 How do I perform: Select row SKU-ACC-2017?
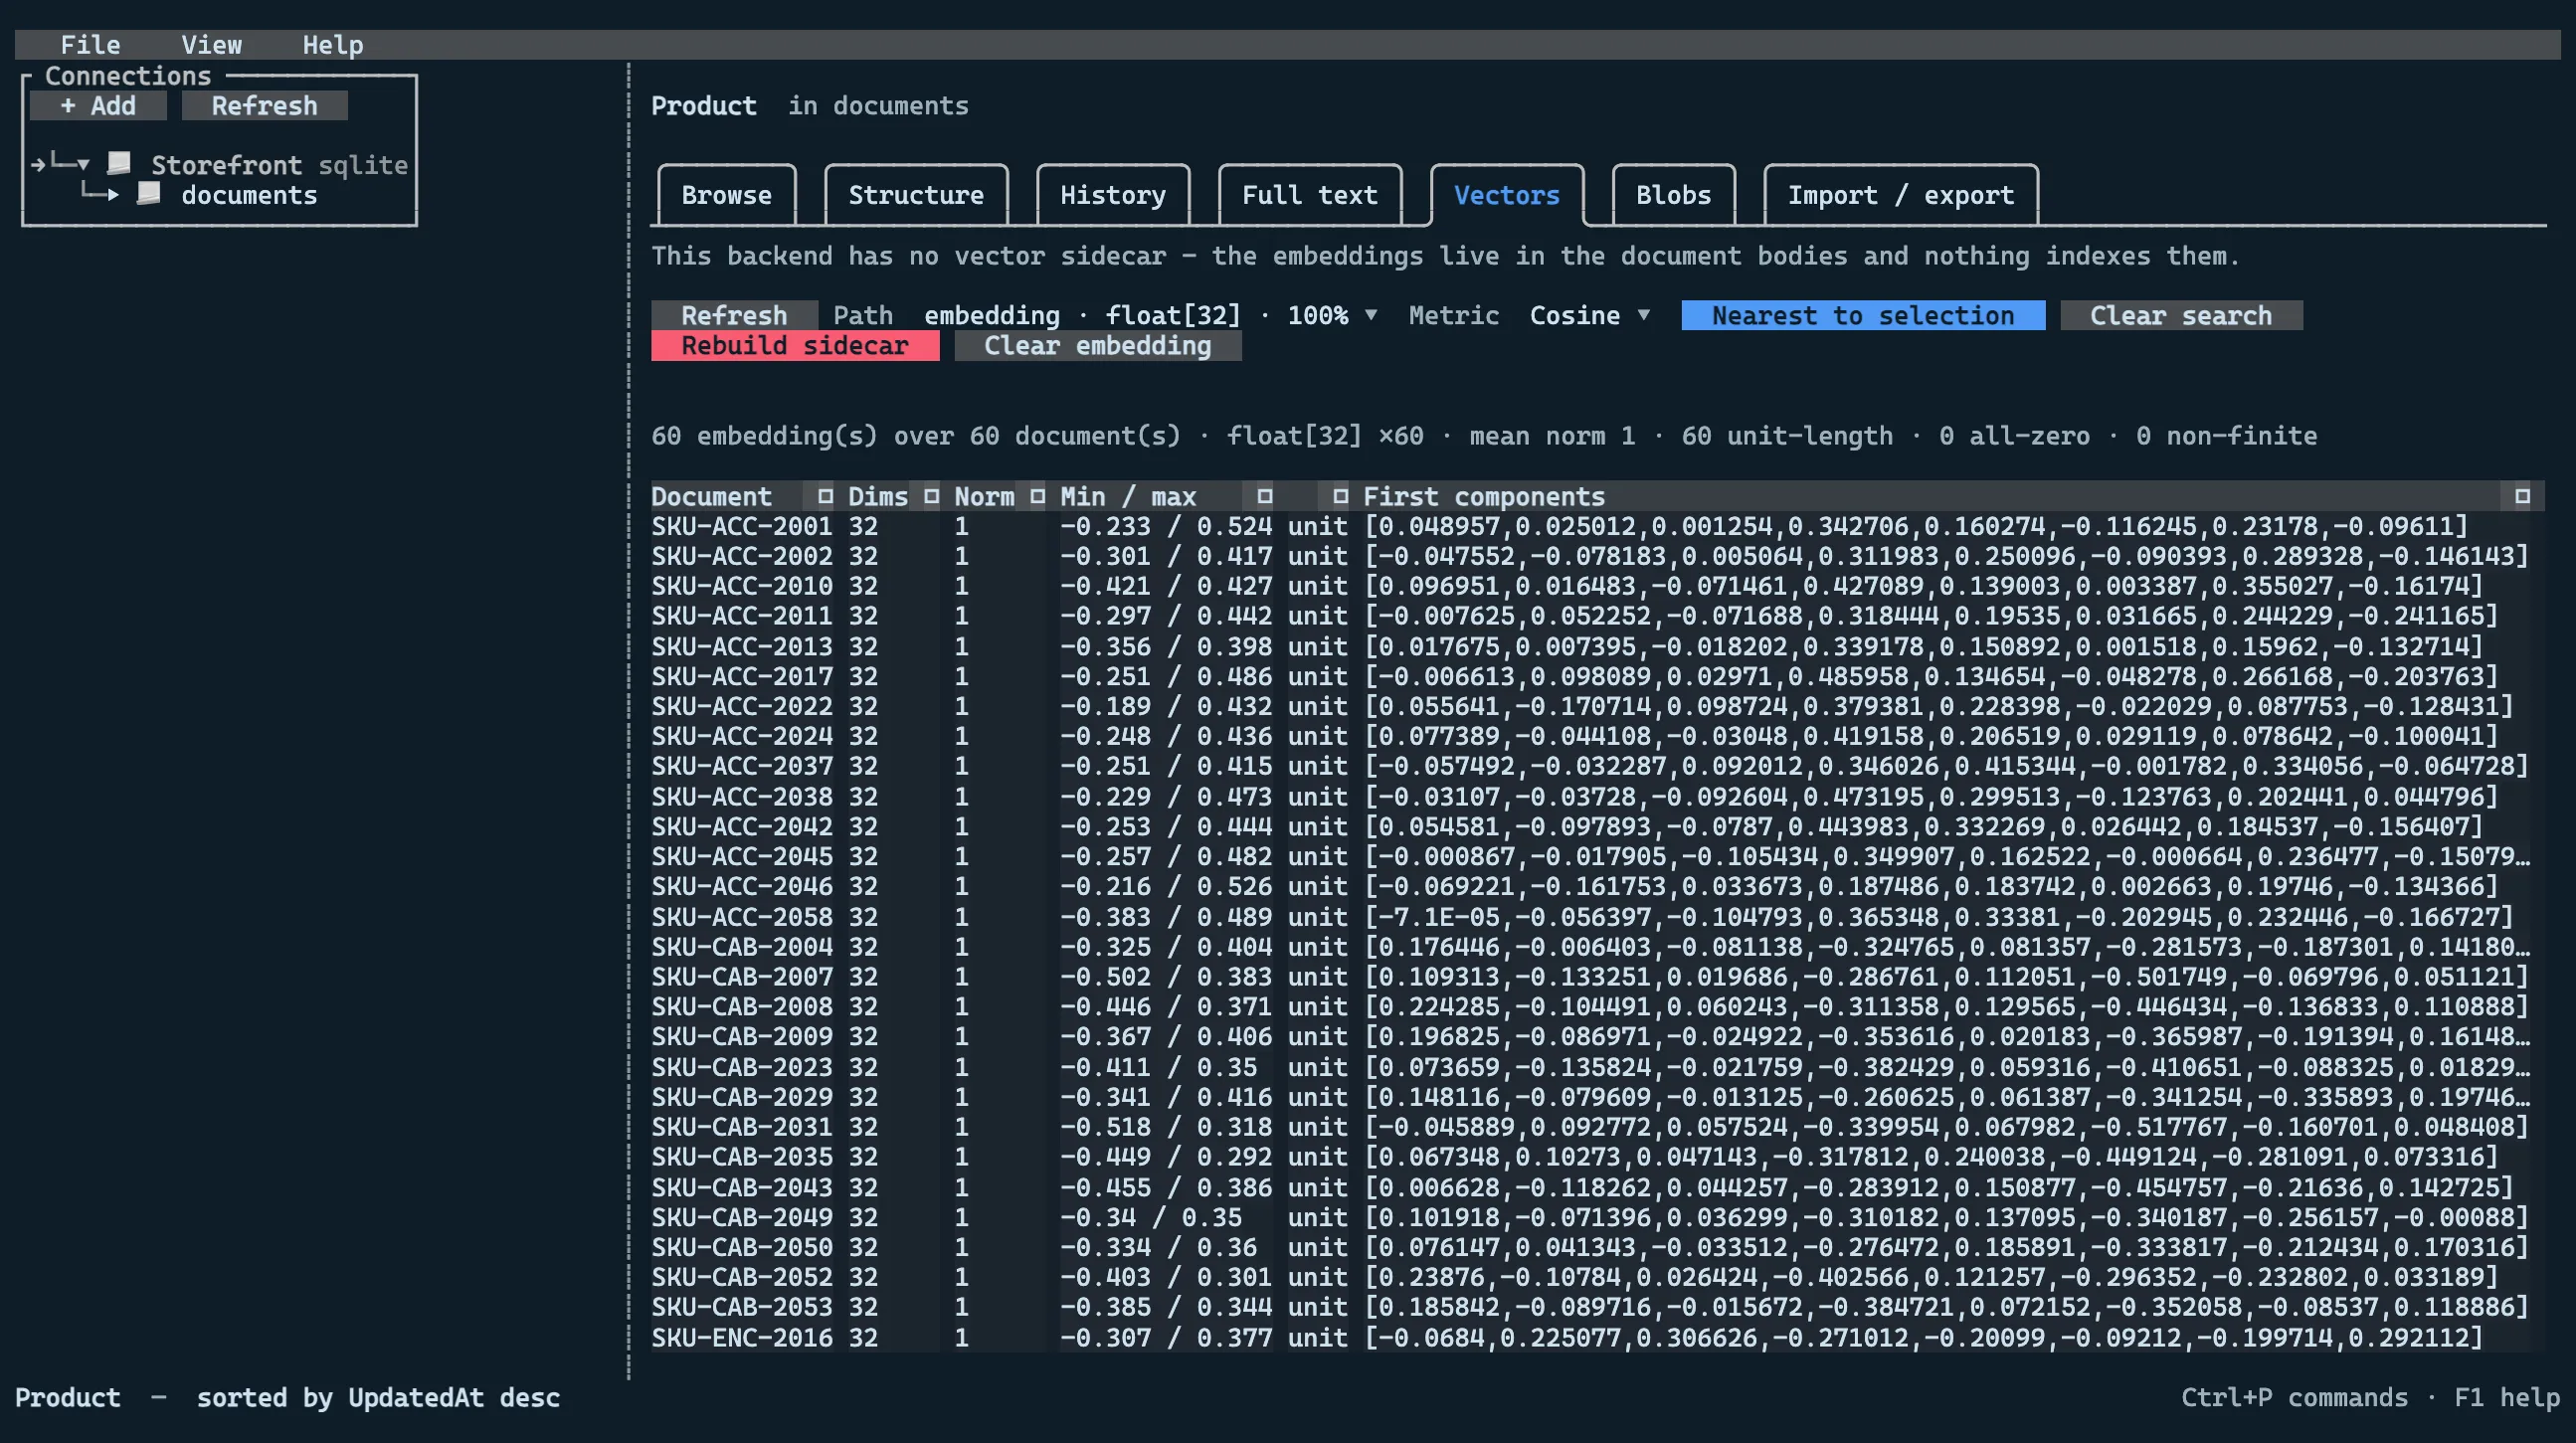1597,677
